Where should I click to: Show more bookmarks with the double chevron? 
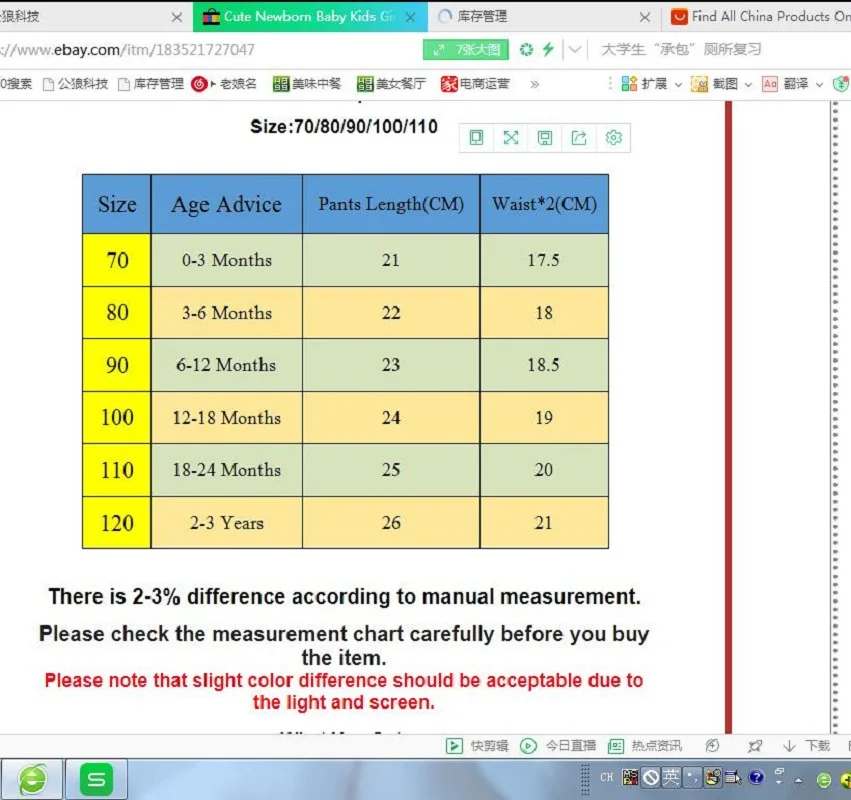click(x=535, y=84)
